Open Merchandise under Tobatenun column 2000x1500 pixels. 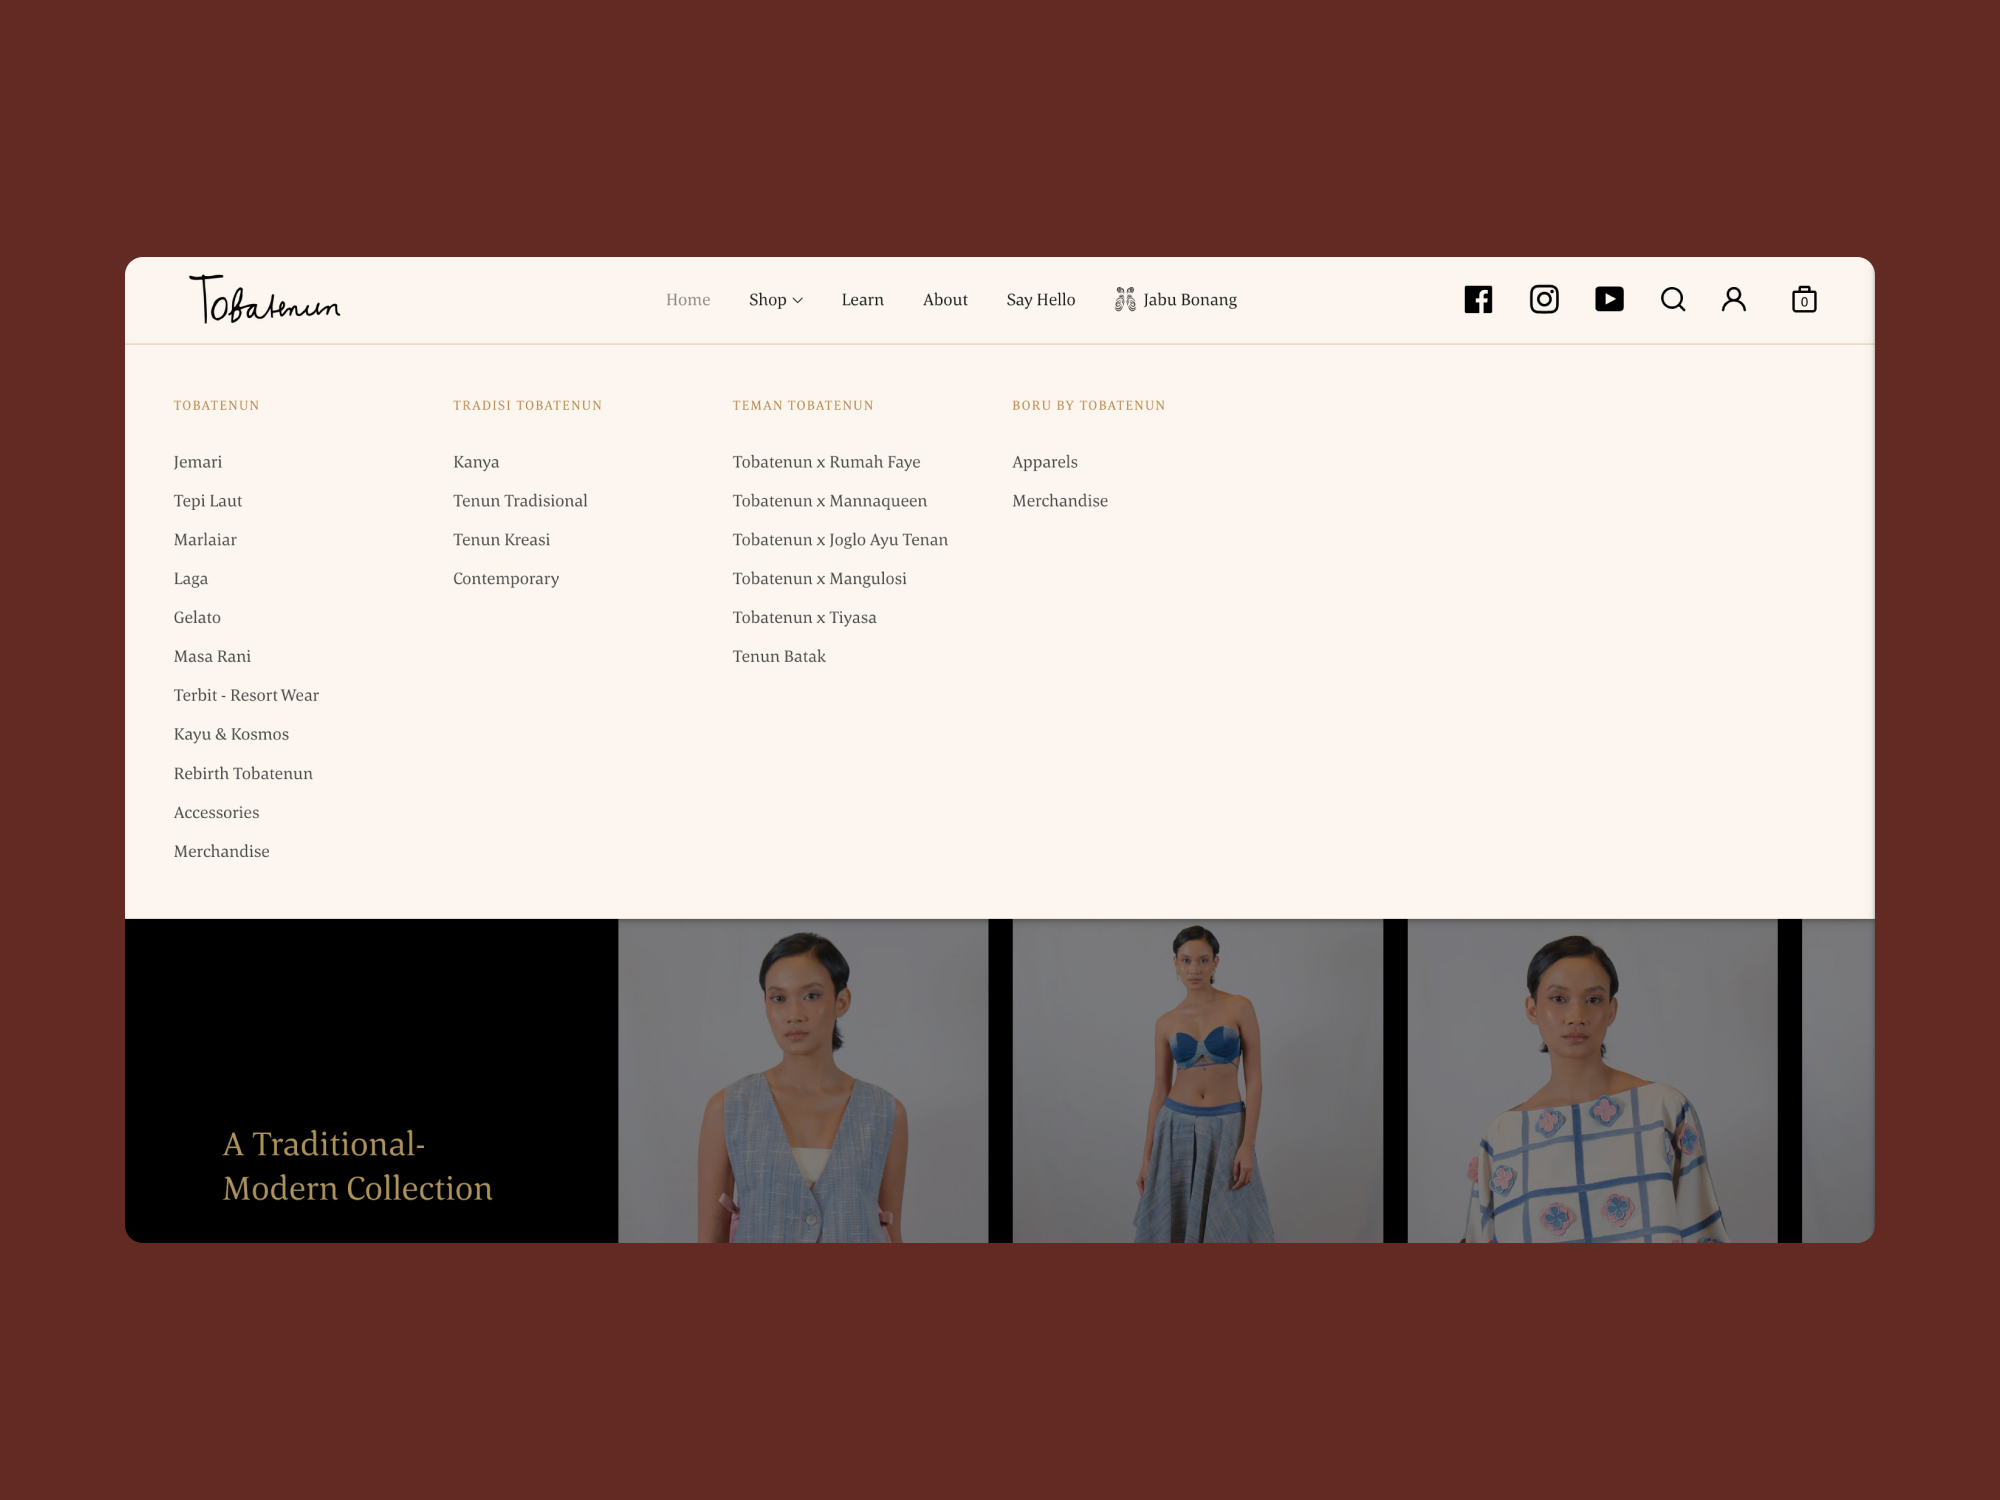coord(222,852)
